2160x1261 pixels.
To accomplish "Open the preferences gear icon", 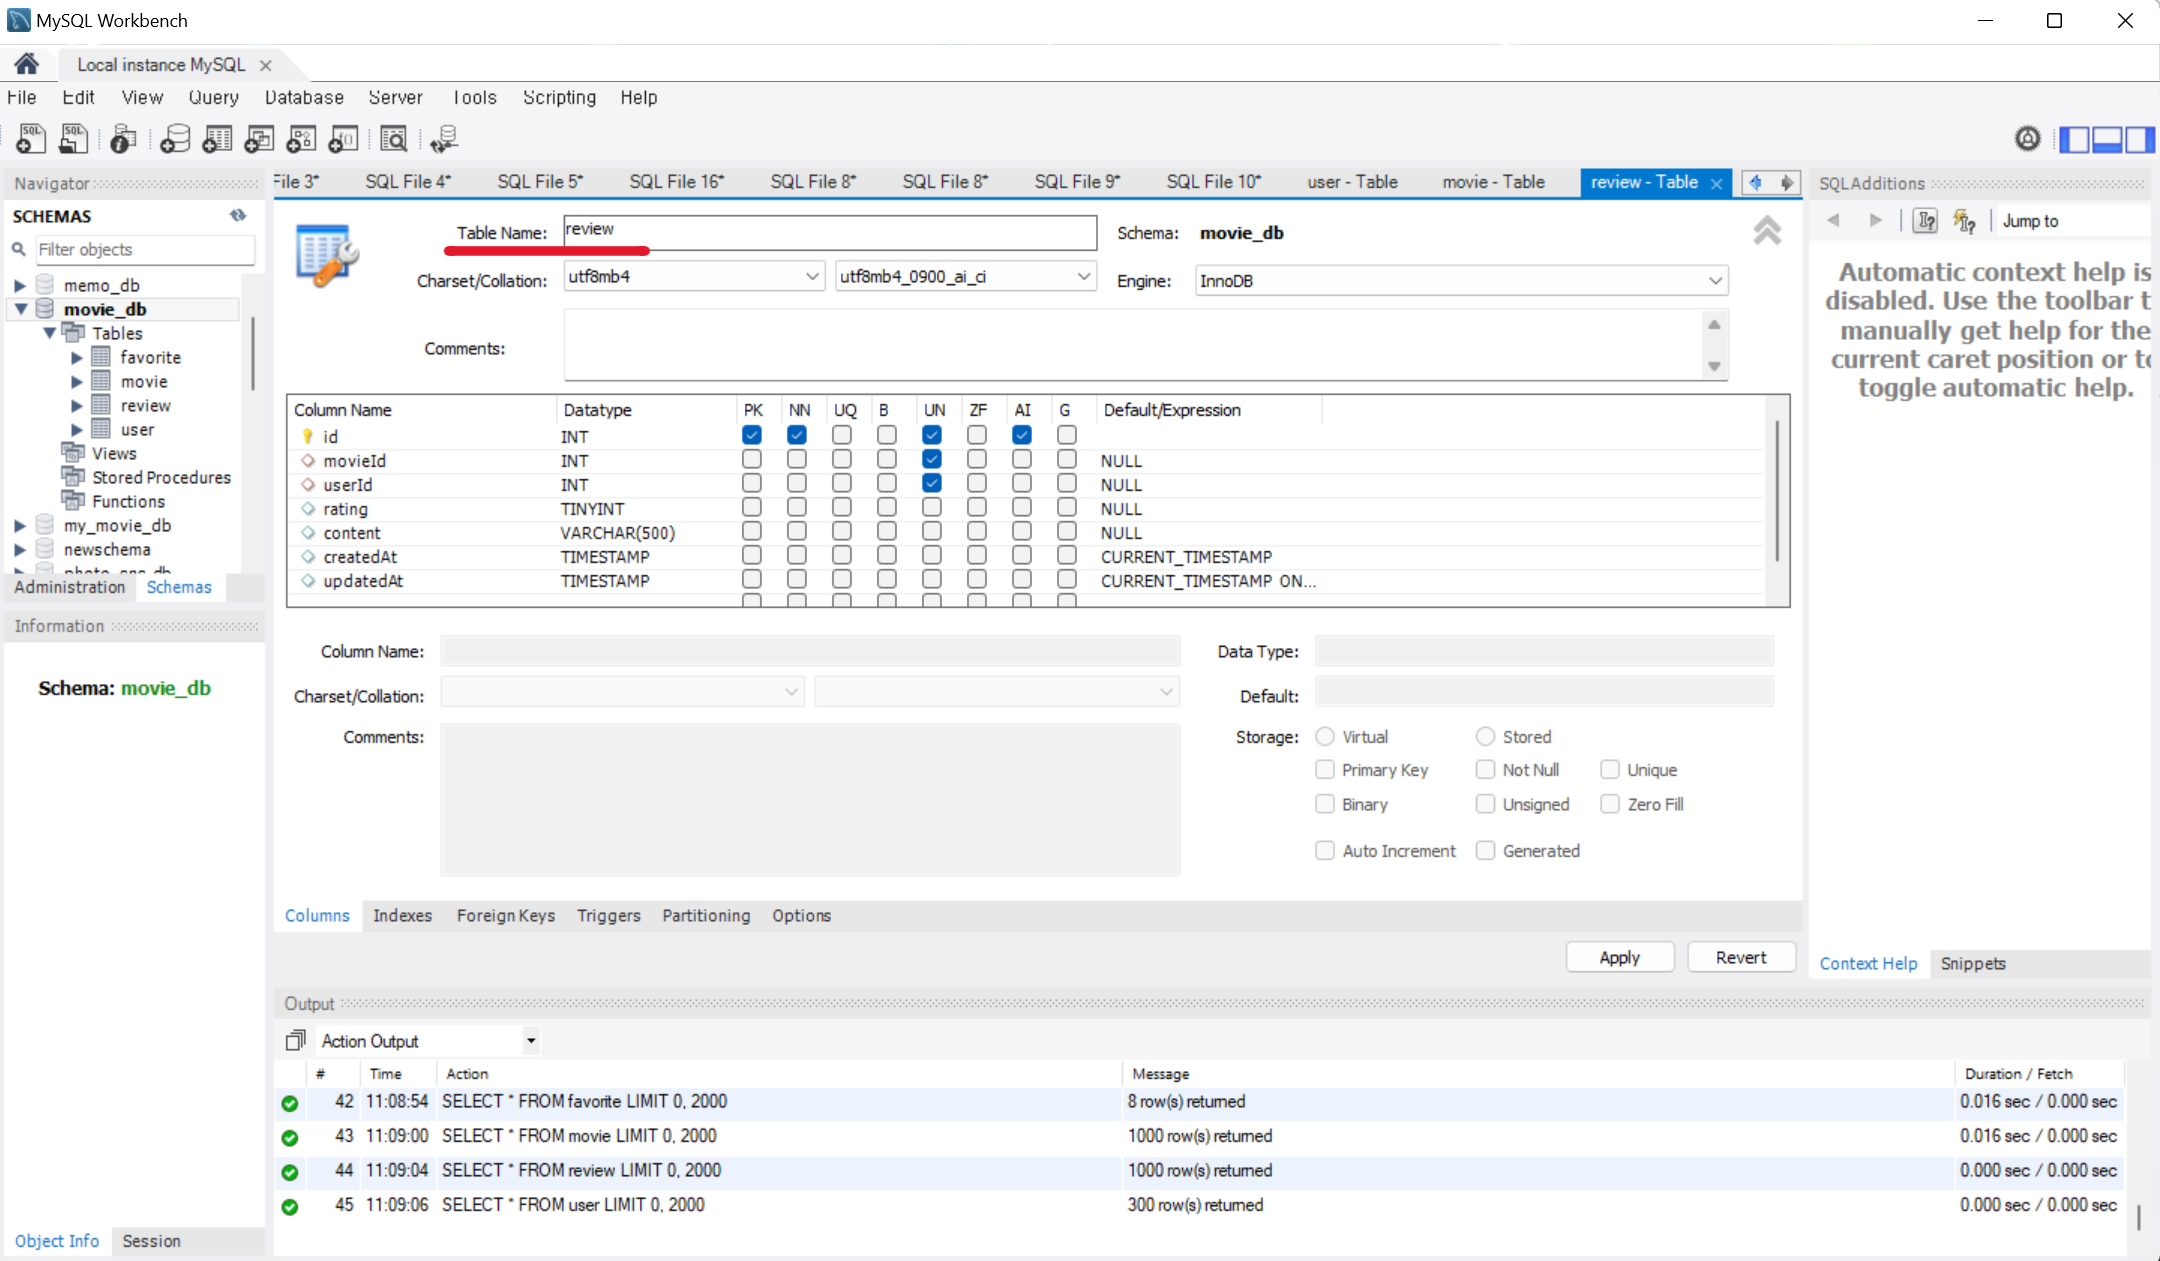I will (2027, 139).
